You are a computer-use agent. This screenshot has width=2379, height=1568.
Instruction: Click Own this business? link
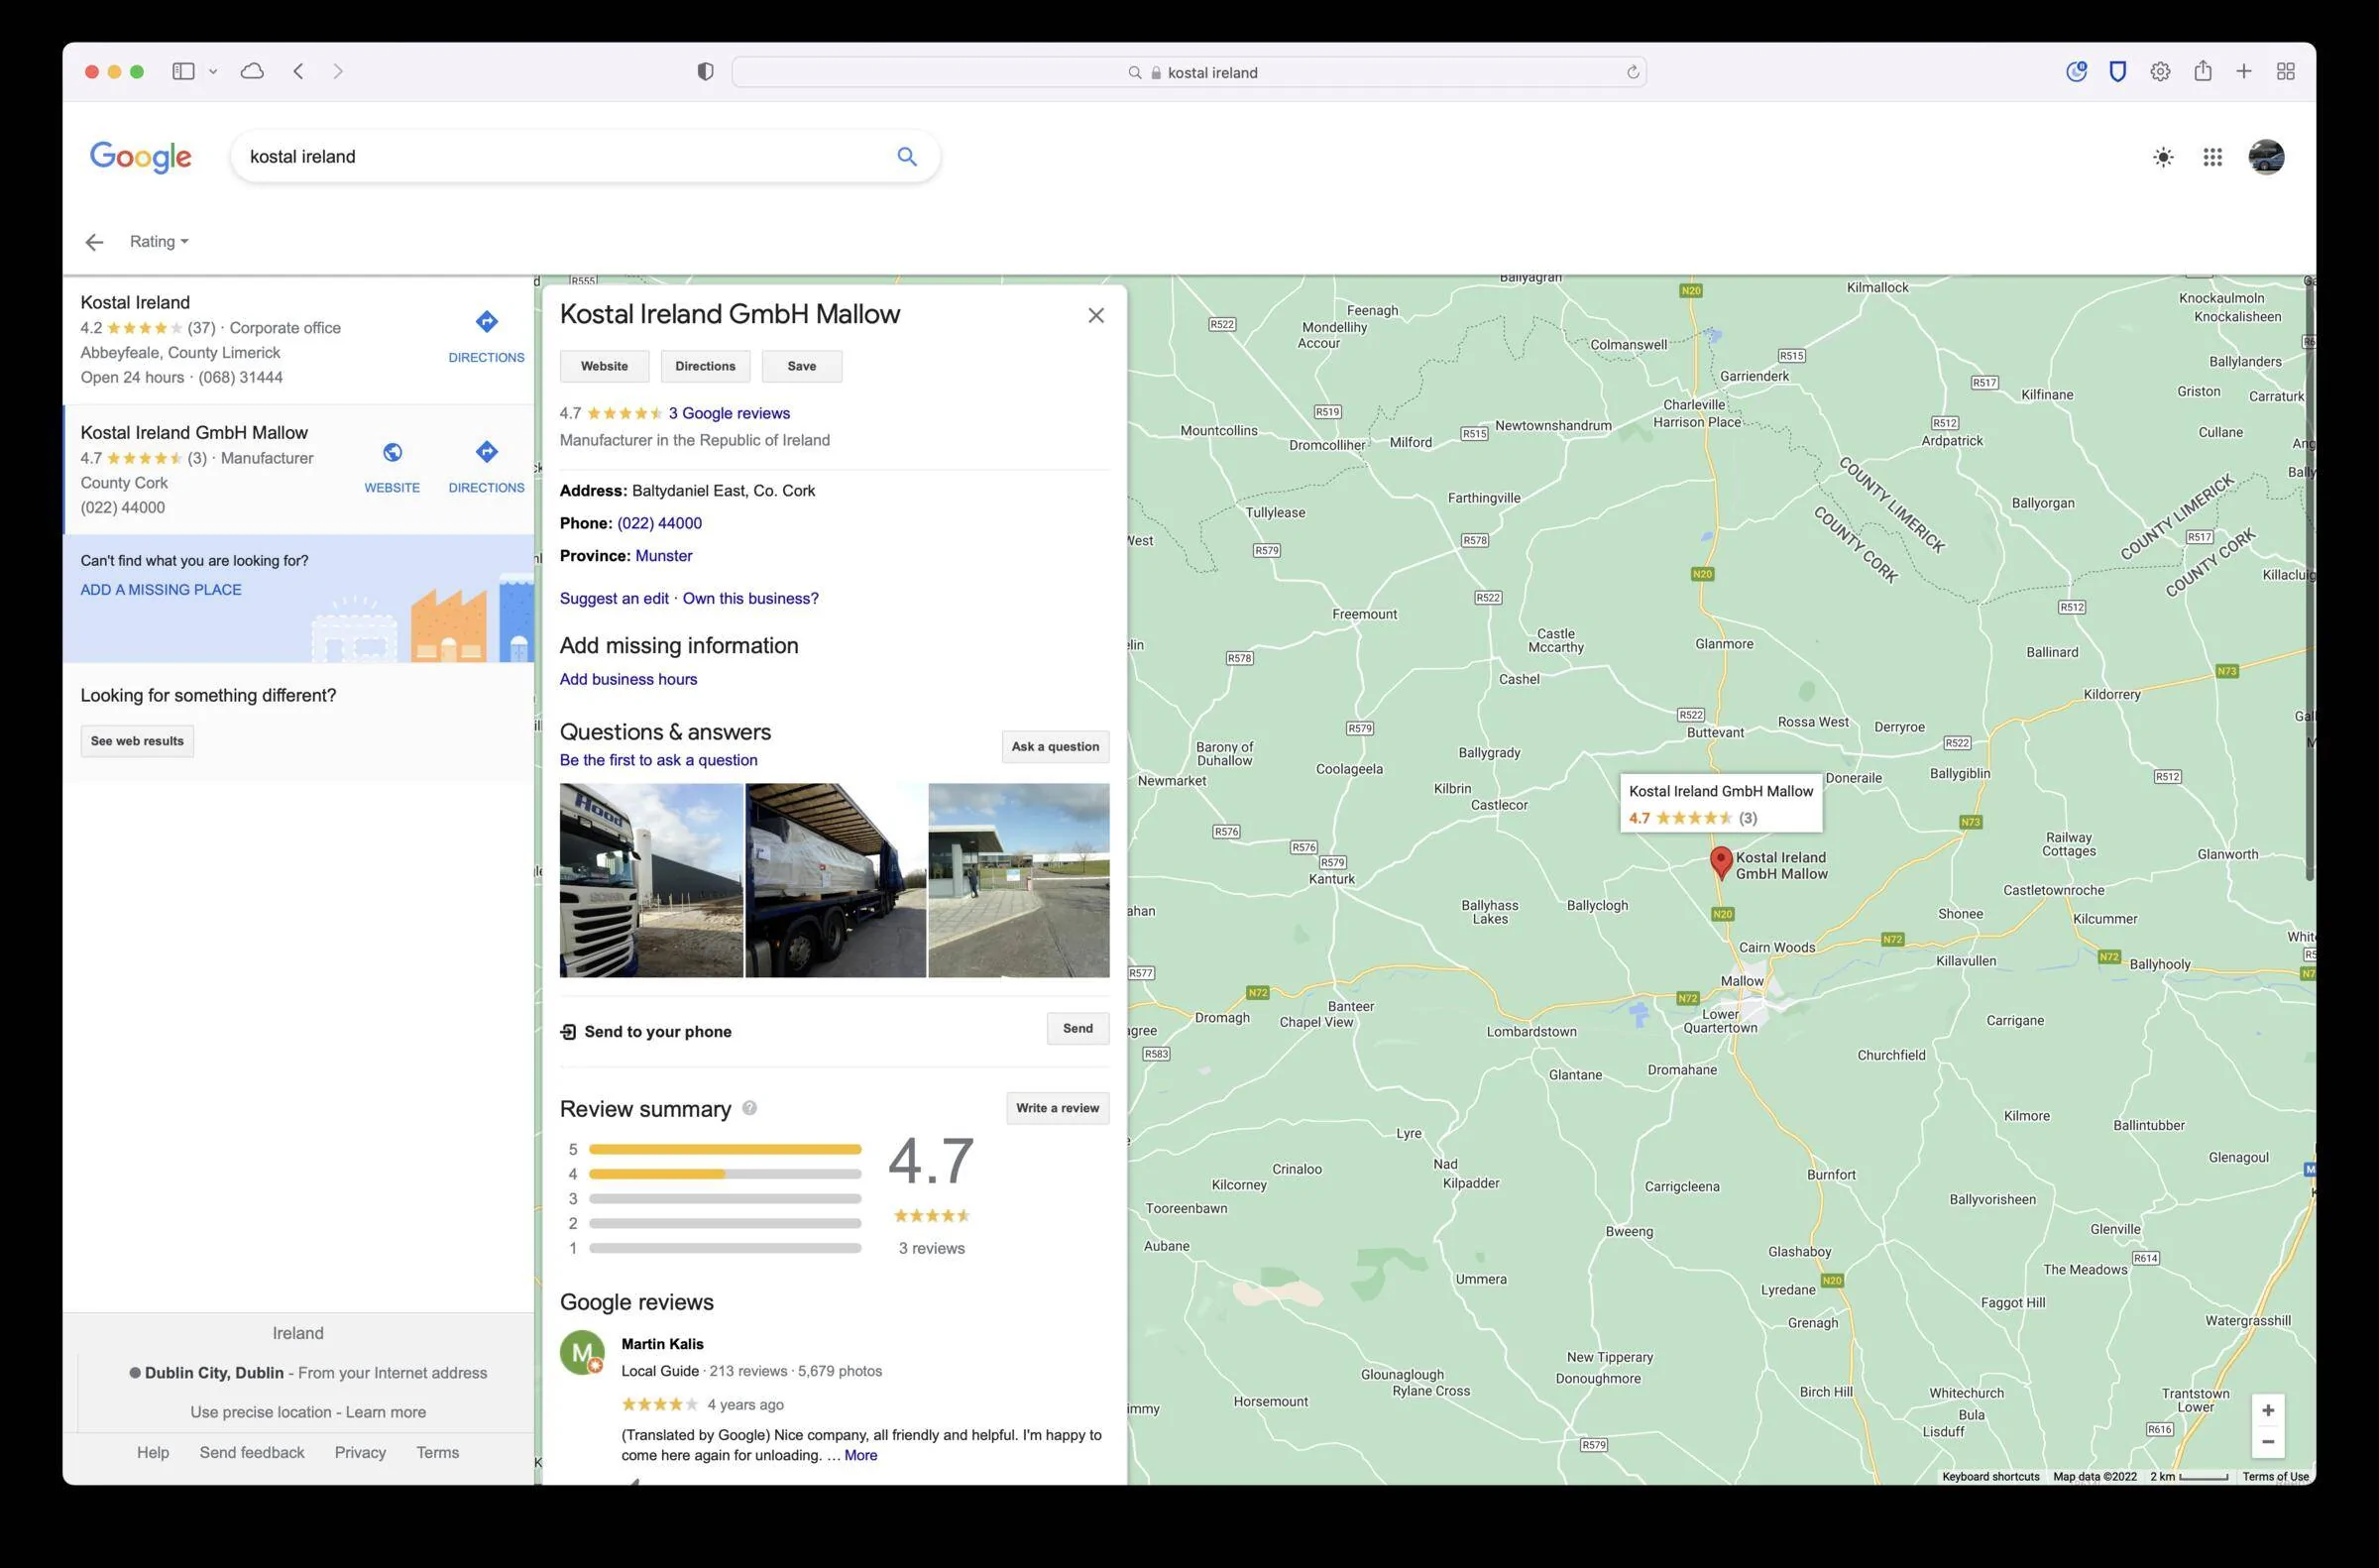750,598
